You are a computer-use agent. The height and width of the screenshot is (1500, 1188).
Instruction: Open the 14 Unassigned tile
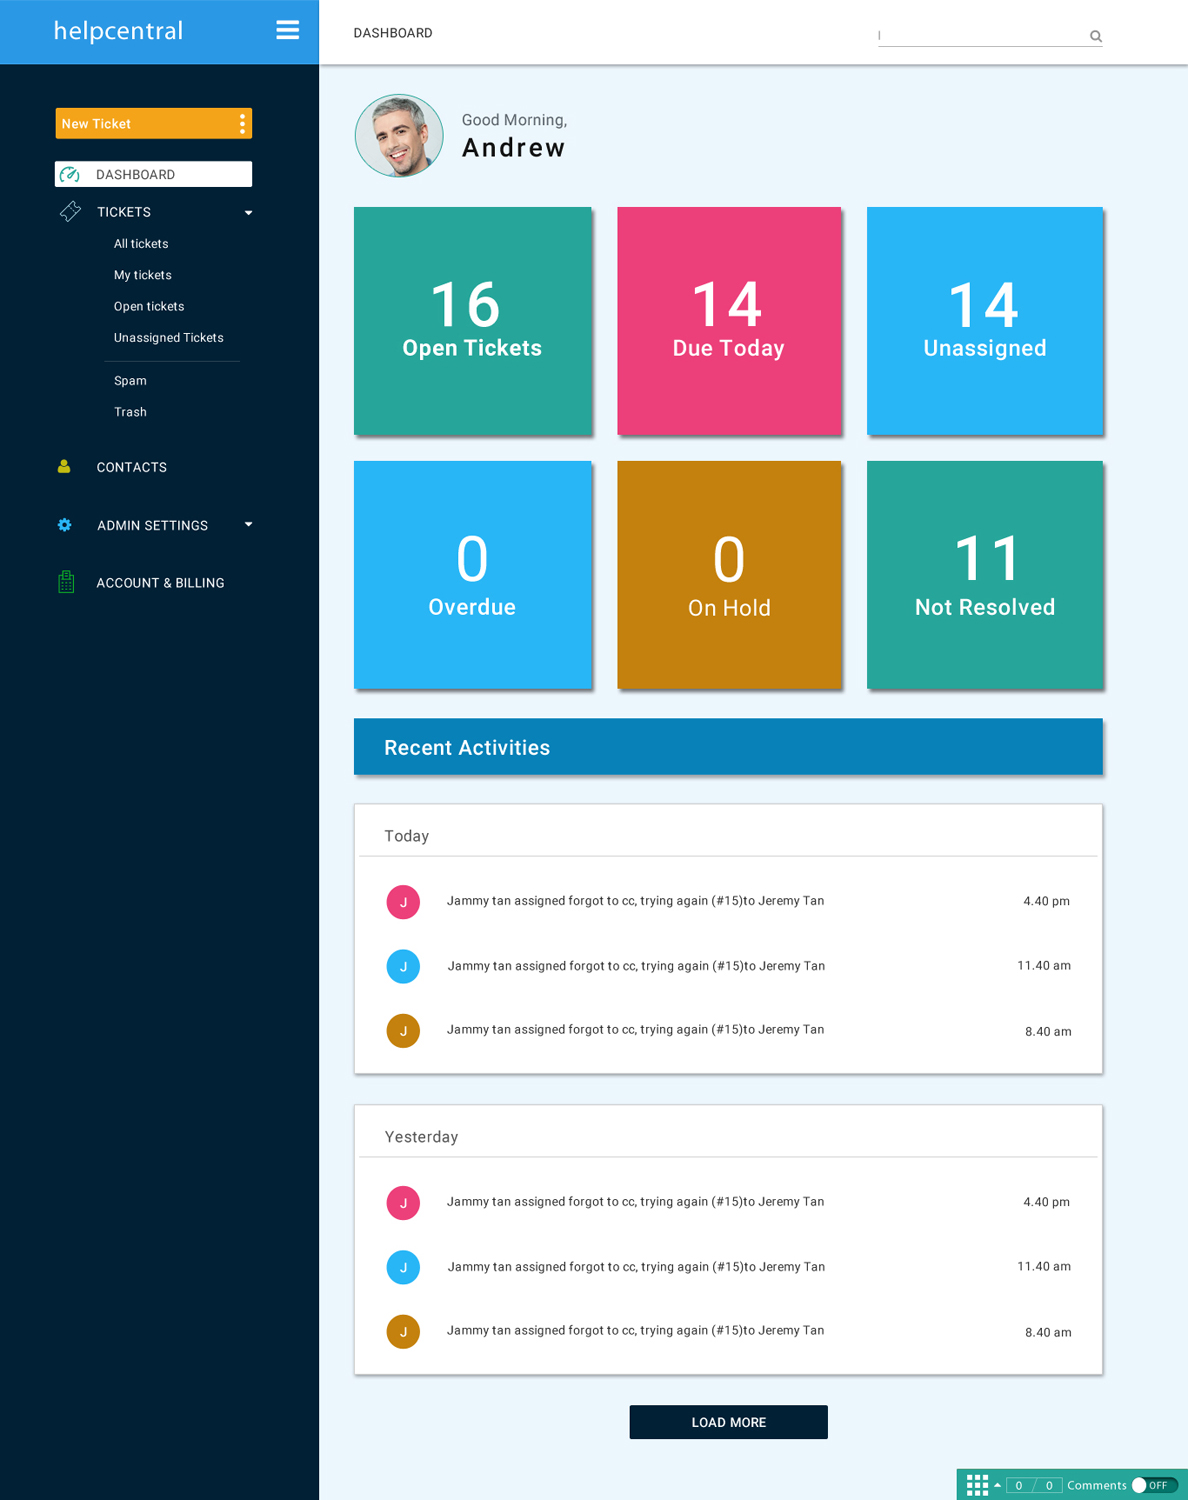tap(985, 321)
